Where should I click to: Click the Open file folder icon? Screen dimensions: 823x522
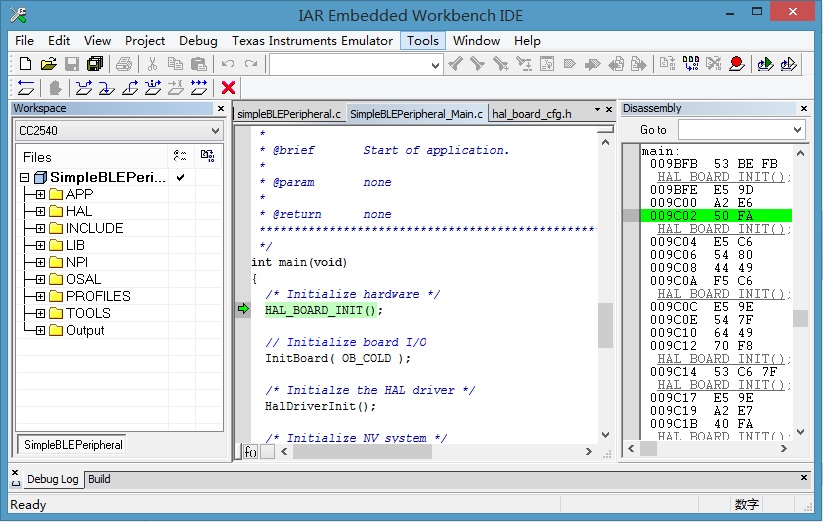point(49,64)
